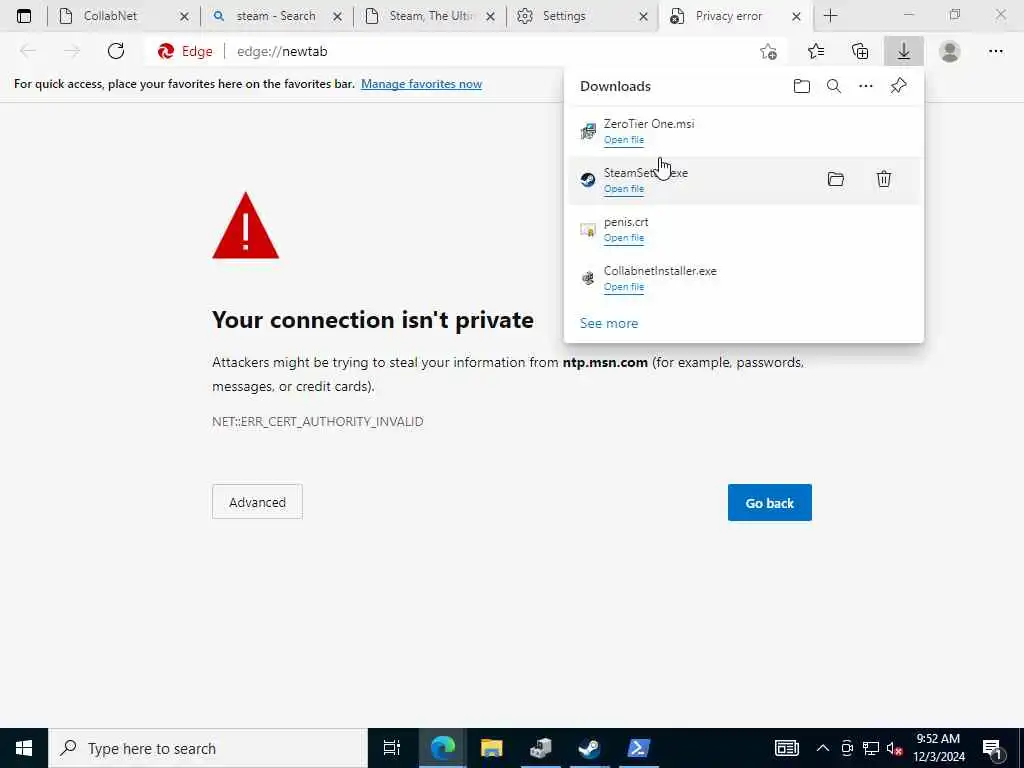Click the Steam file icon in downloads
Screen dimensions: 1024x768
588,180
